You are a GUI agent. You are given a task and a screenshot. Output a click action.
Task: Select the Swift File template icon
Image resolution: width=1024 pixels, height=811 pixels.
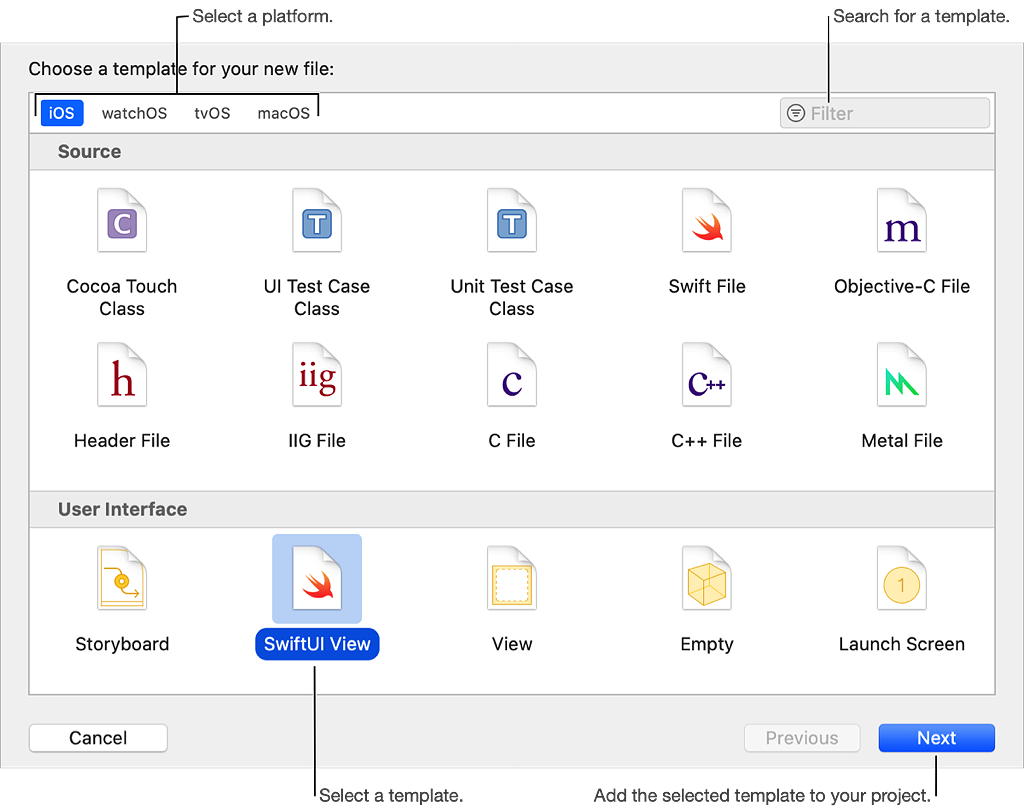[707, 220]
